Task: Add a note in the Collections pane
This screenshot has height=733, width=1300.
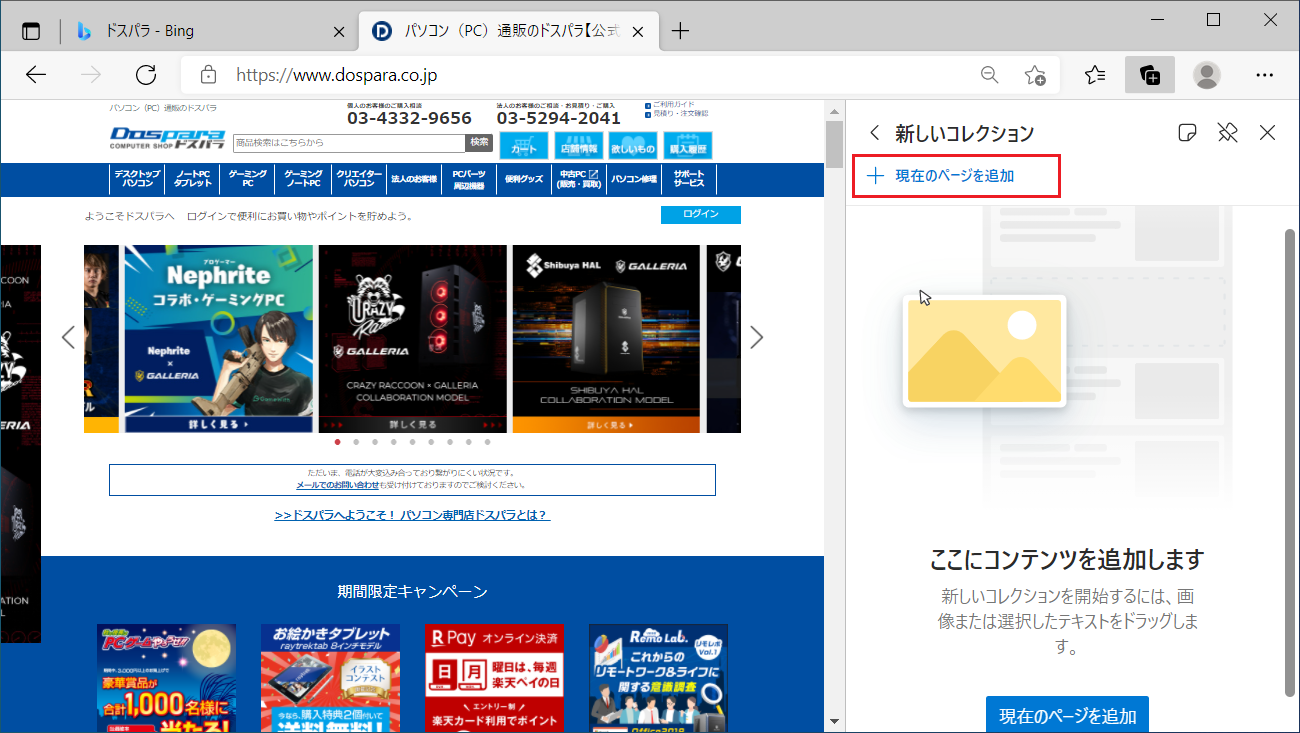Action: [x=1187, y=133]
